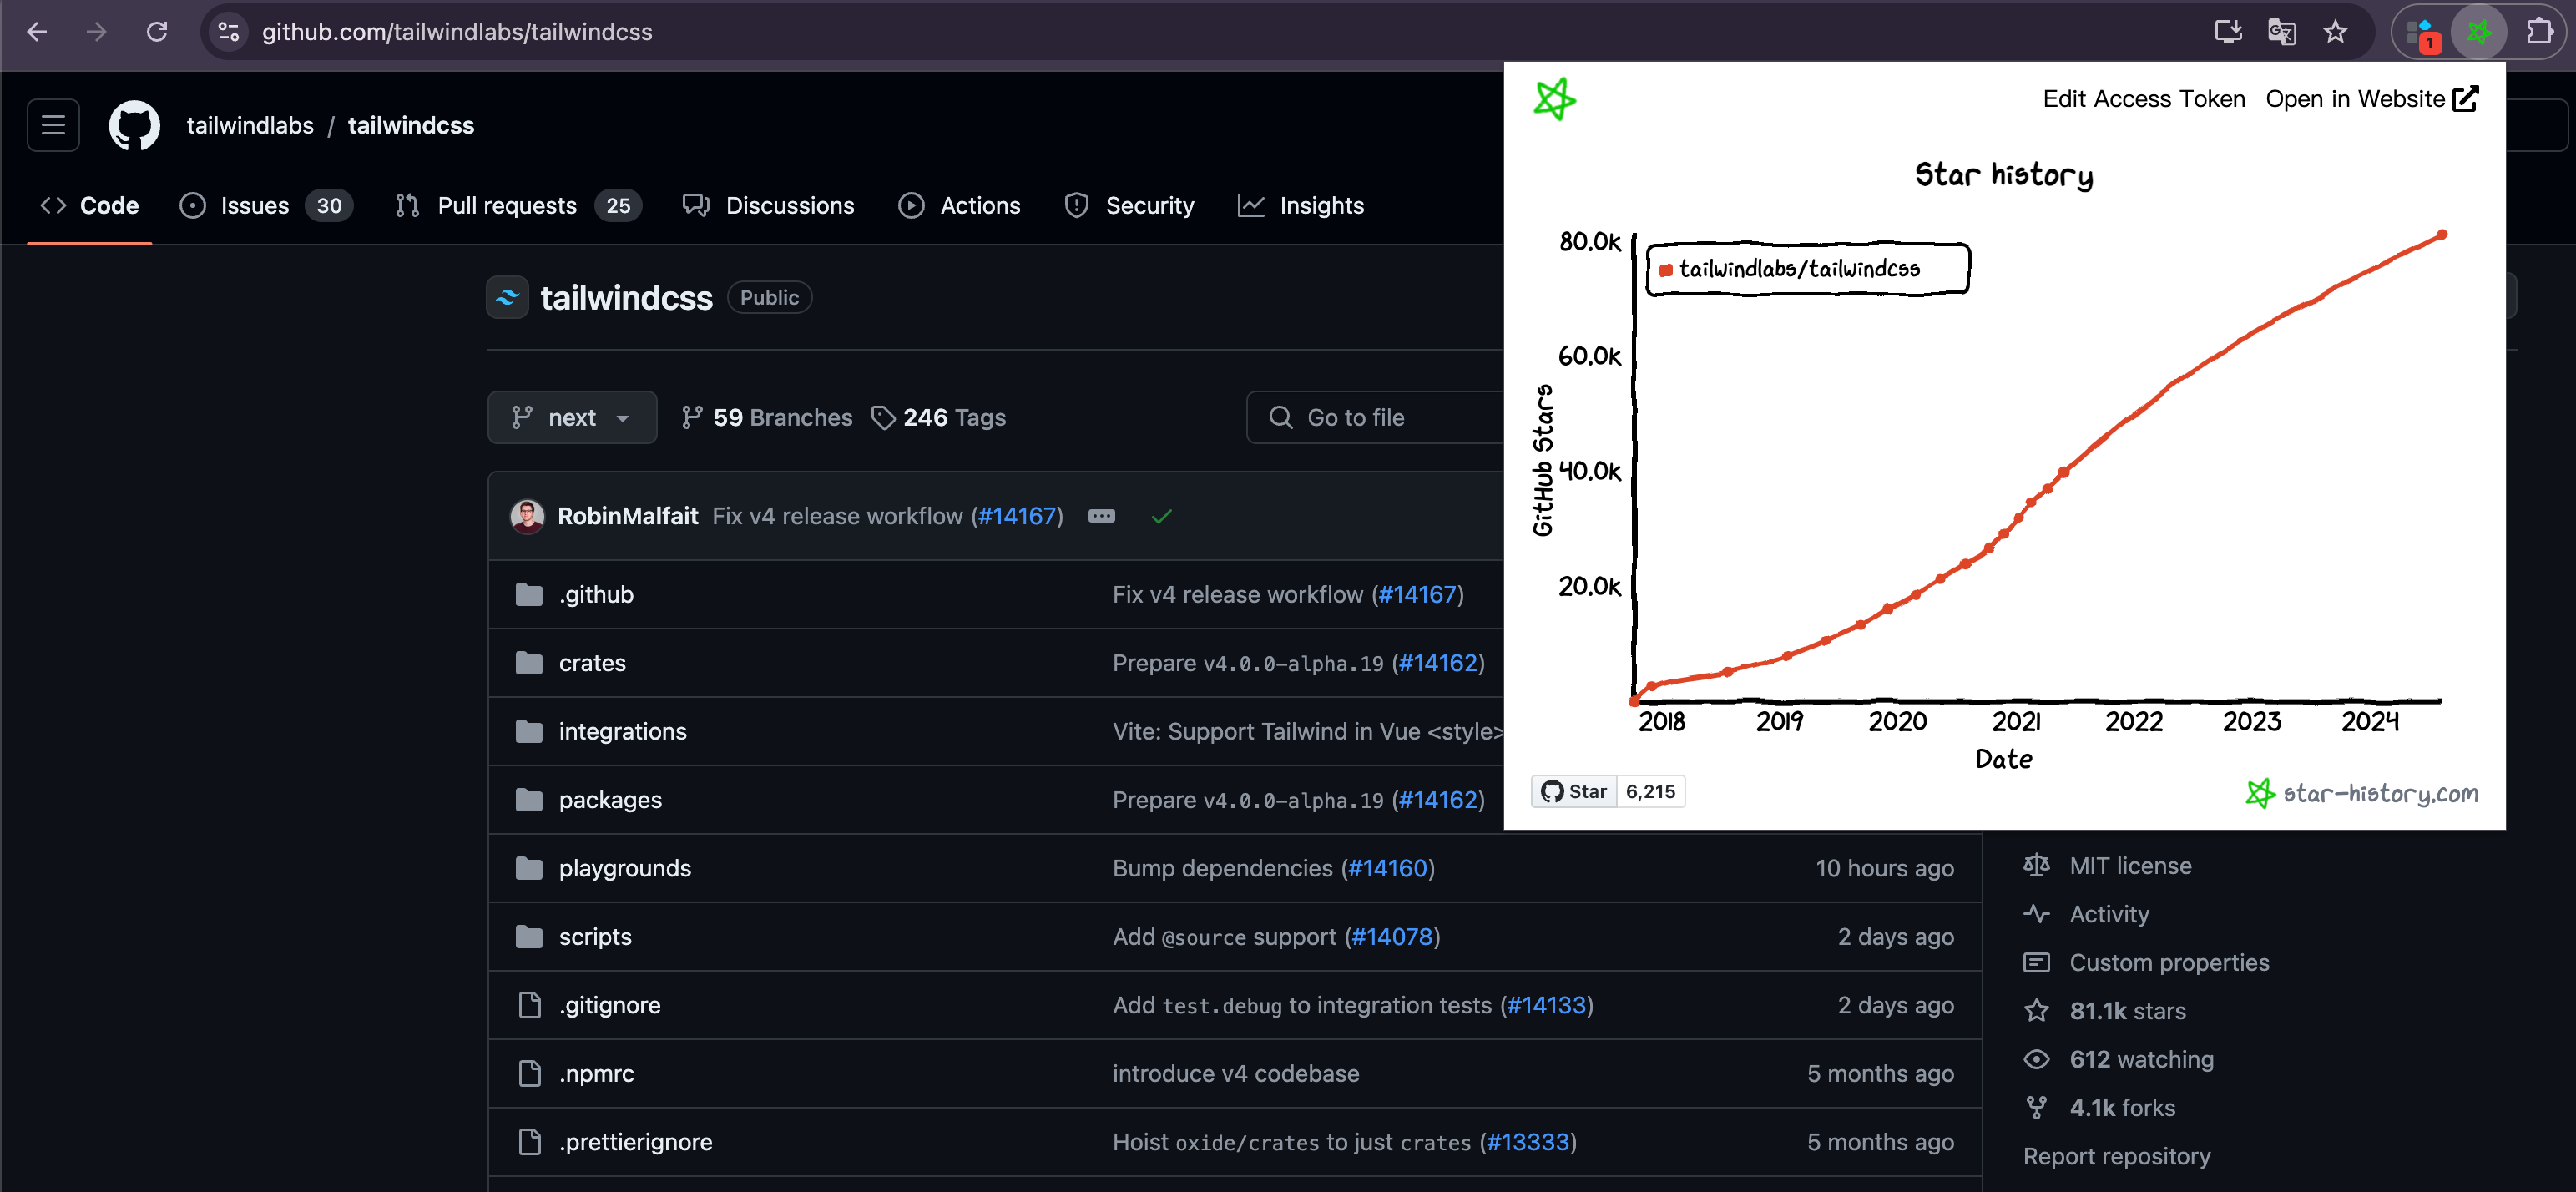Image resolution: width=2576 pixels, height=1192 pixels.
Task: Open the hamburger navigation menu
Action: coord(53,125)
